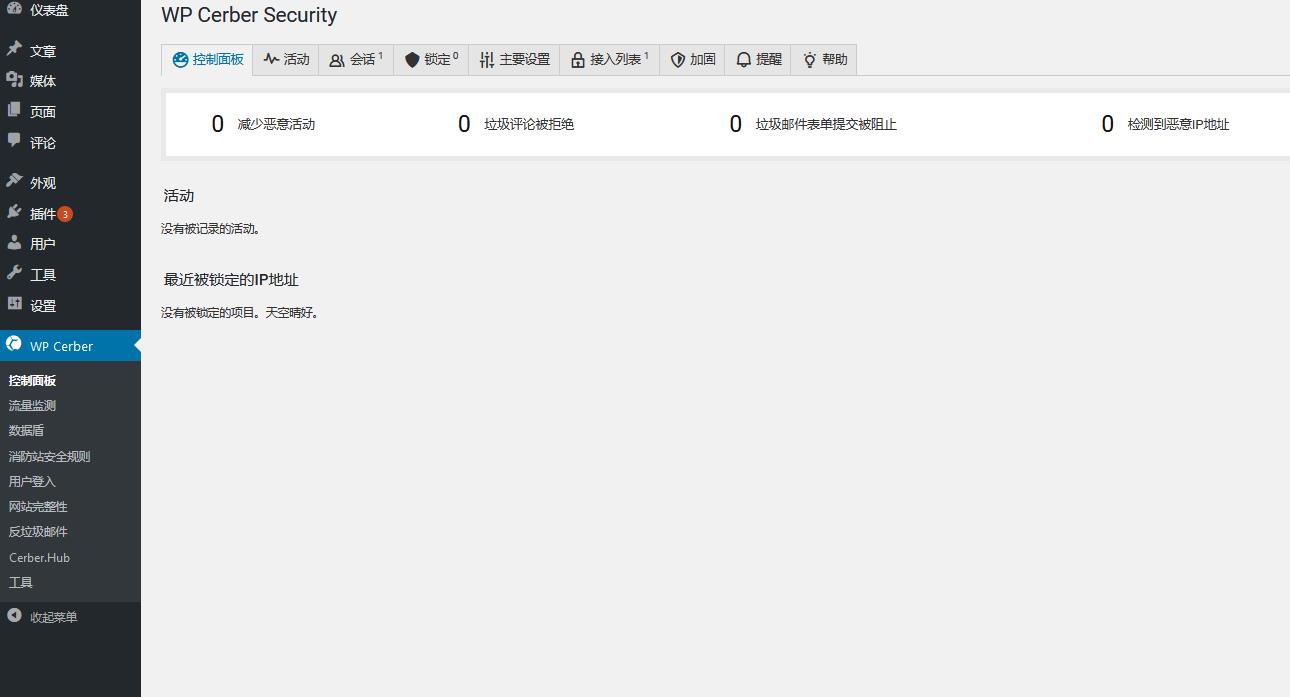The width and height of the screenshot is (1290, 697).
Task: Click the settings sliders icon beside 设置
Action: [14, 304]
